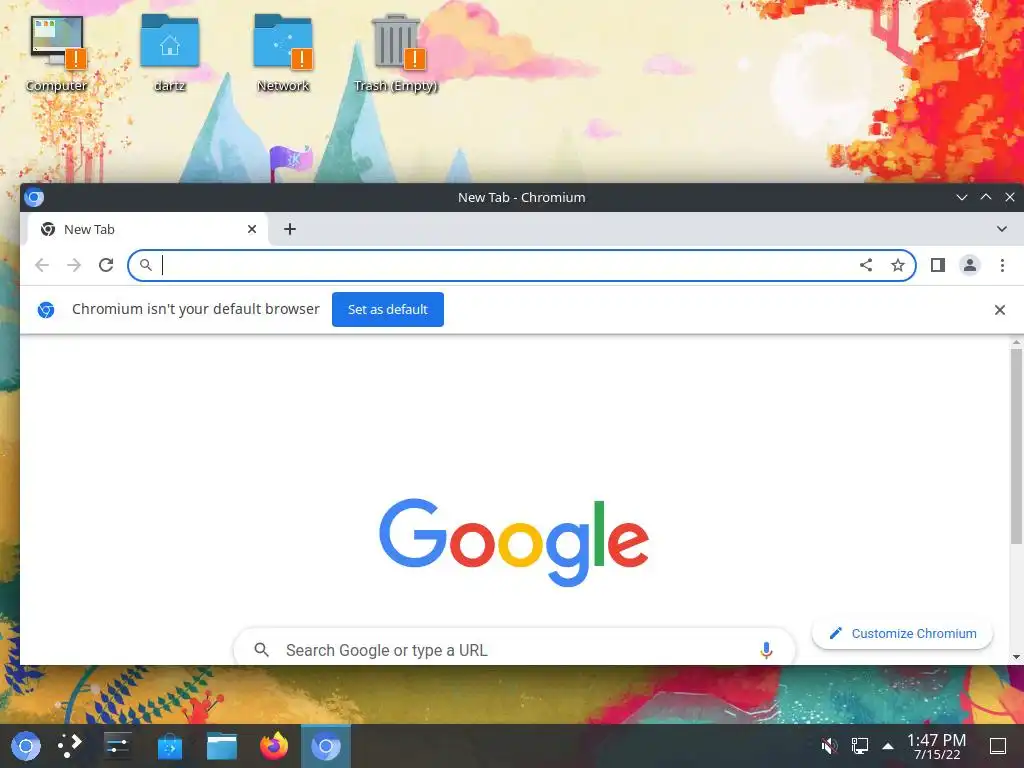Click the activities/pager taskbar icon
This screenshot has width=1024, height=768.
tap(69, 746)
